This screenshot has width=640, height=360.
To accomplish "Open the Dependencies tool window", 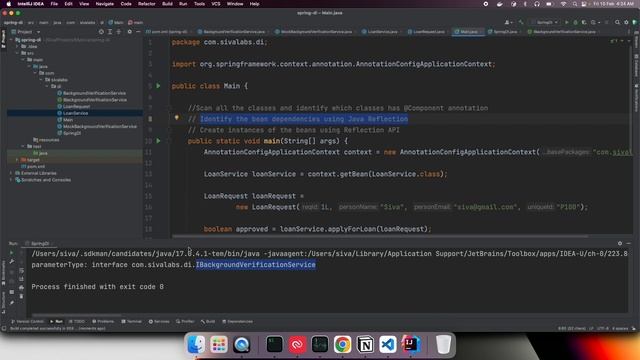I will [x=237, y=322].
